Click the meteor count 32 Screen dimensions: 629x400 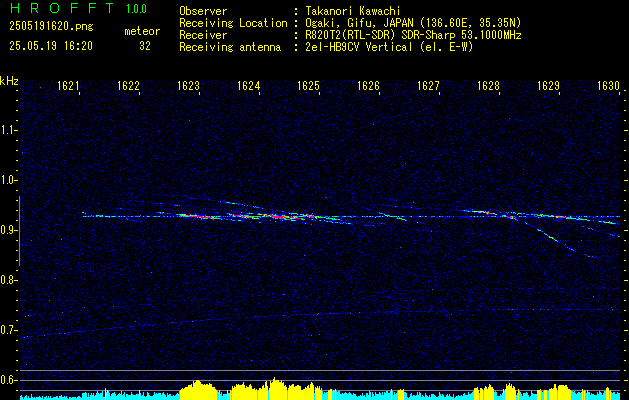click(145, 46)
